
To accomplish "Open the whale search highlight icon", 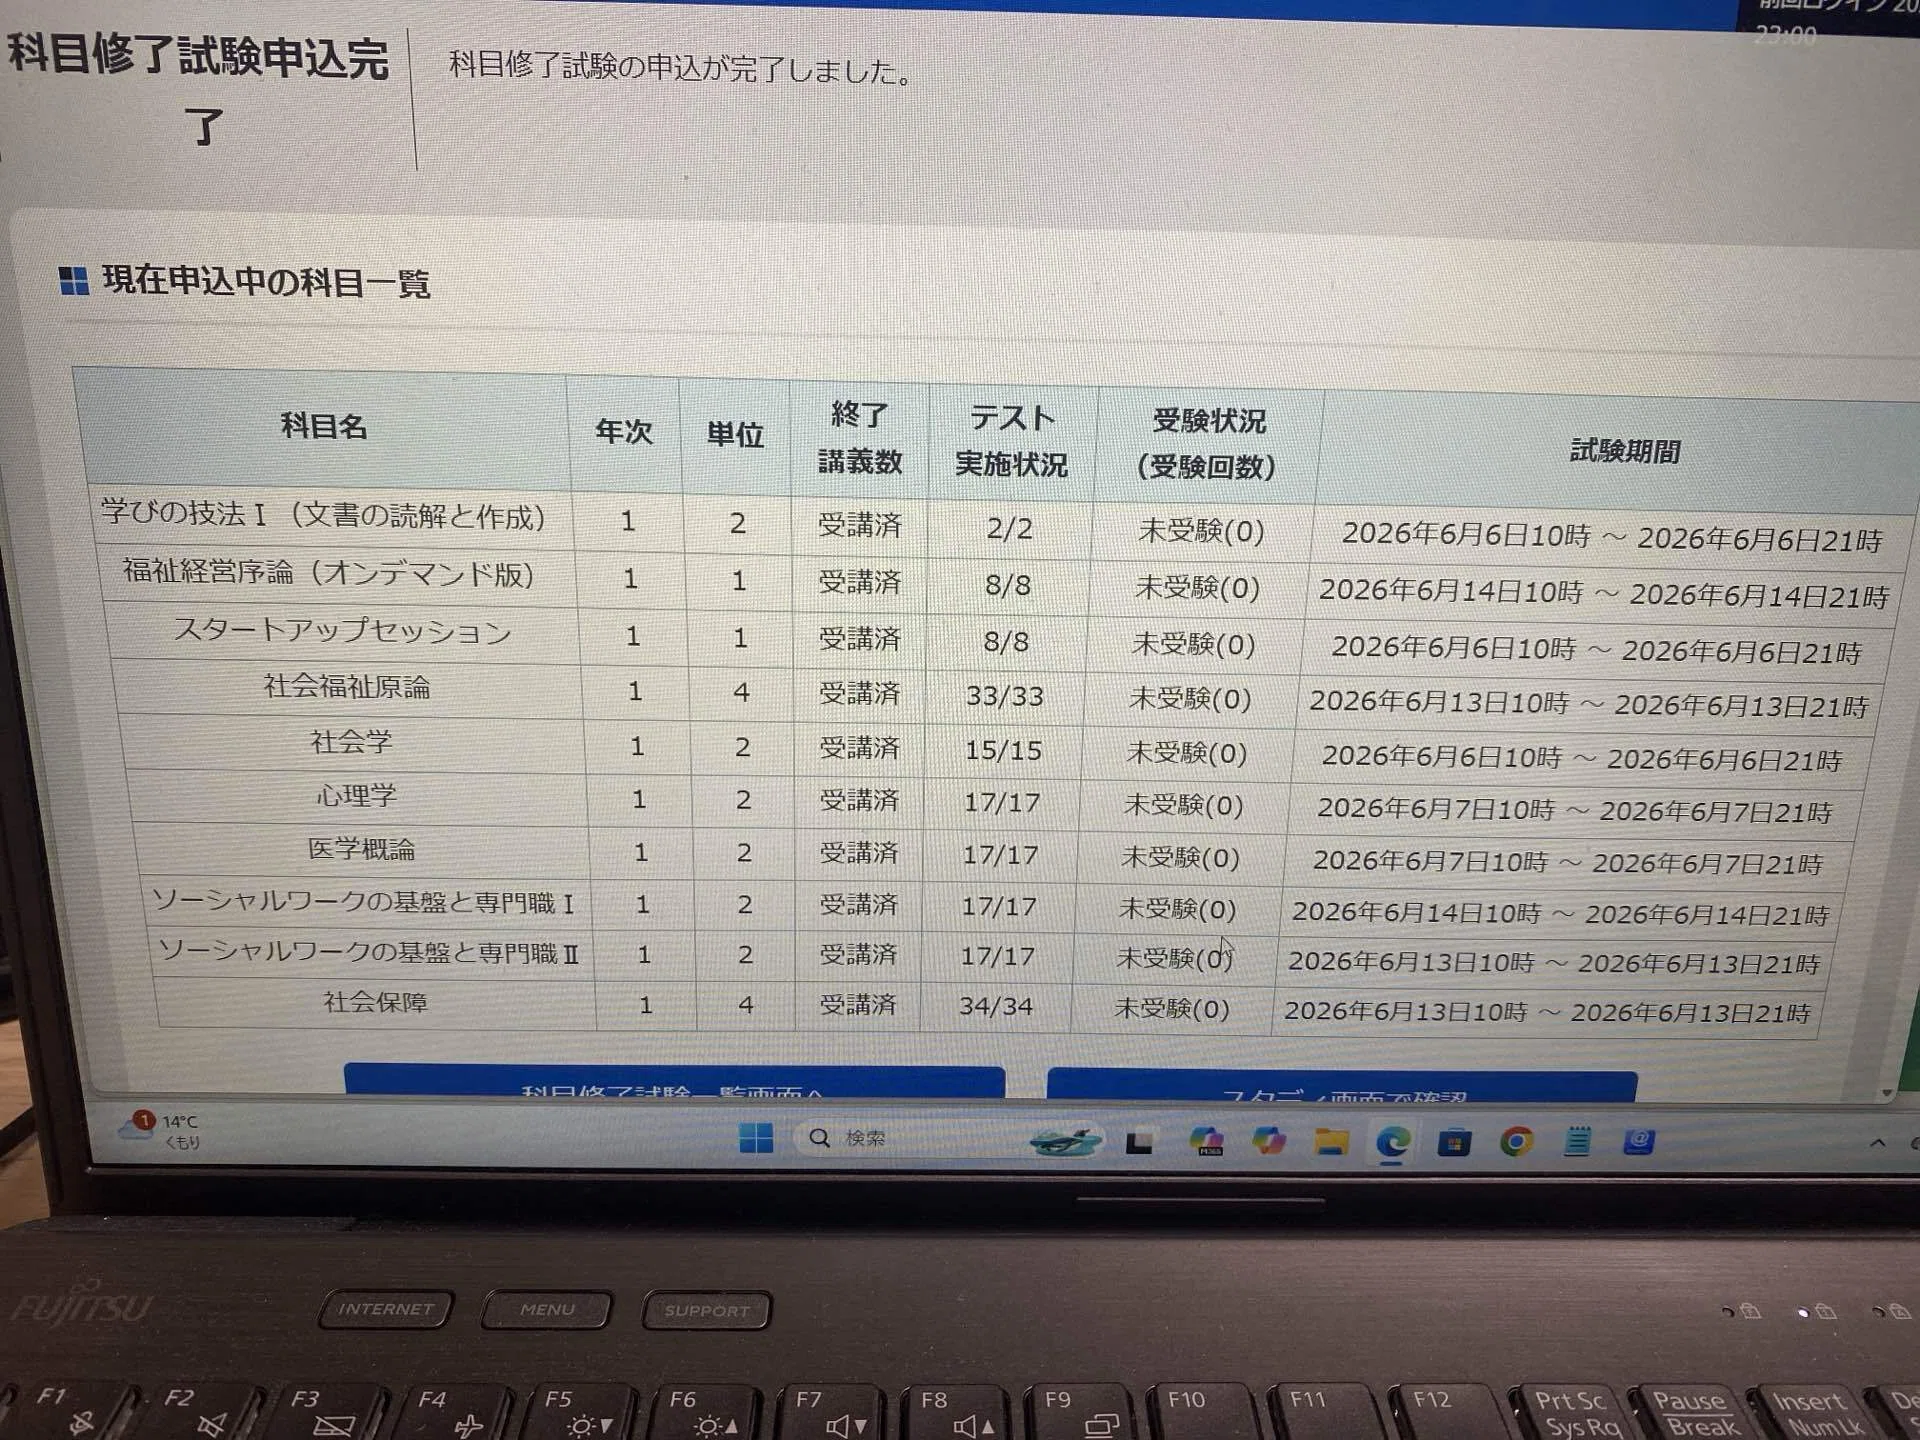I will 1065,1140.
